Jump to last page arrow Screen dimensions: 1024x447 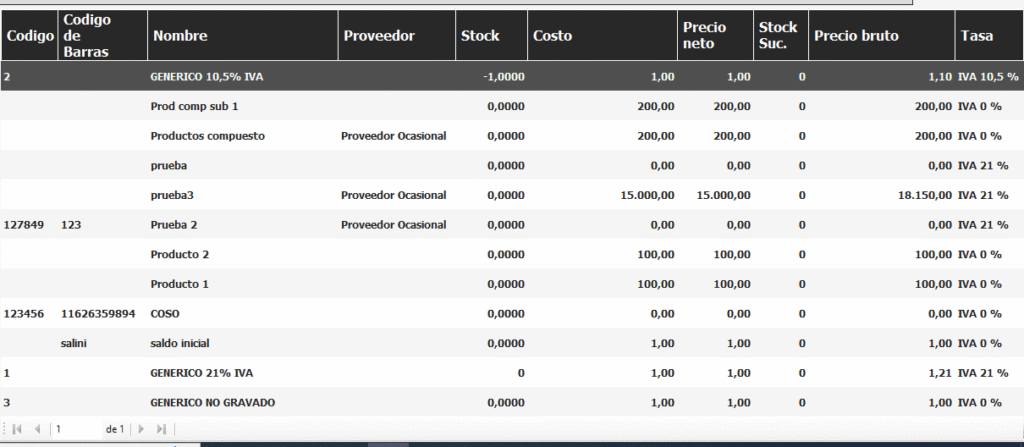click(161, 429)
